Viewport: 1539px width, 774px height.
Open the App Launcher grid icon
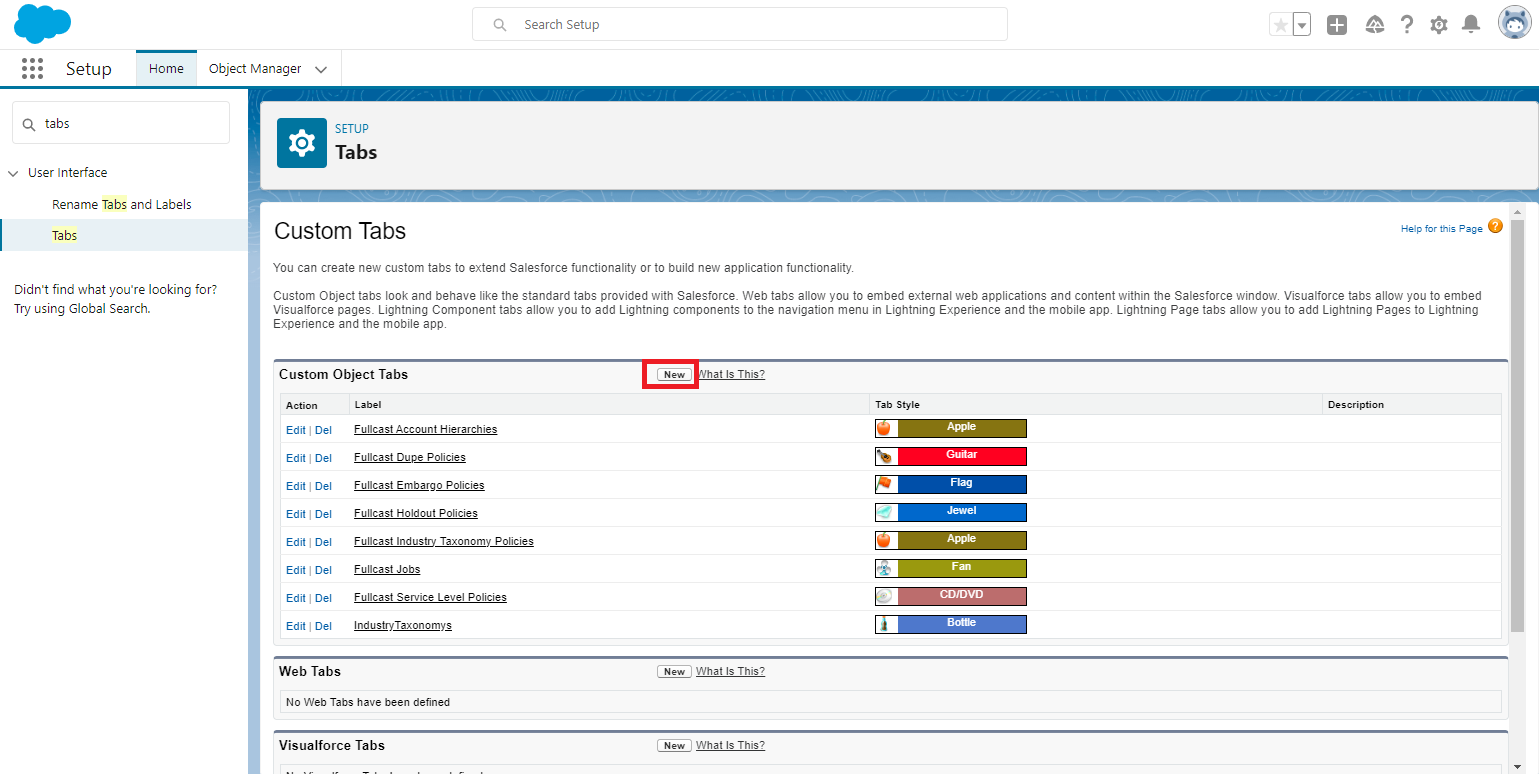[32, 68]
